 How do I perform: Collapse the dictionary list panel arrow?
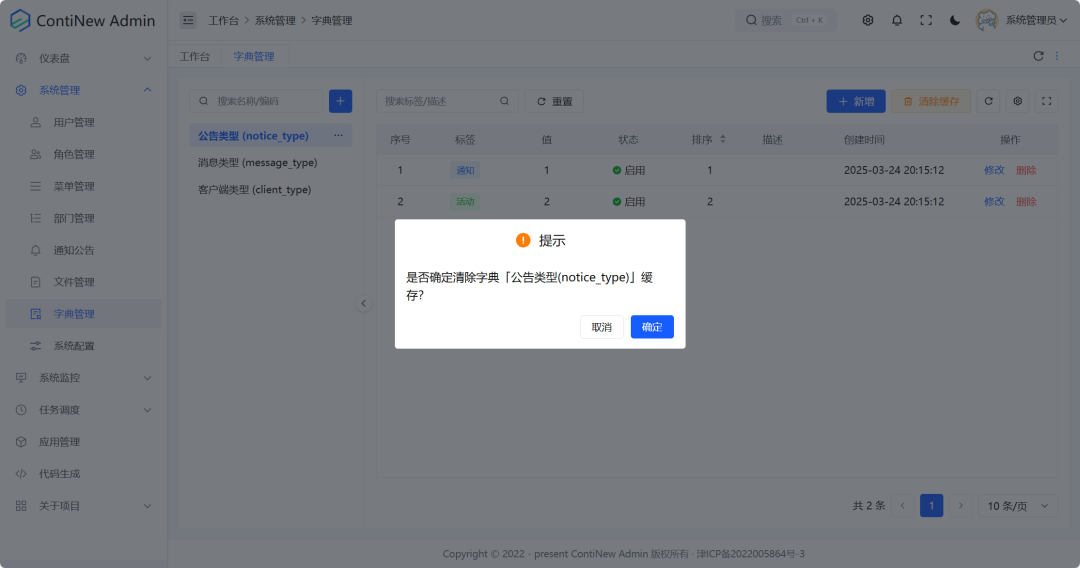[x=363, y=303]
